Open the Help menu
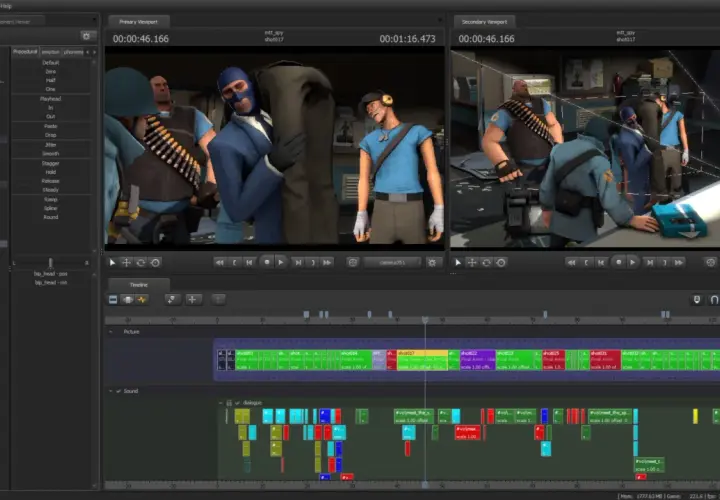 (6, 6)
